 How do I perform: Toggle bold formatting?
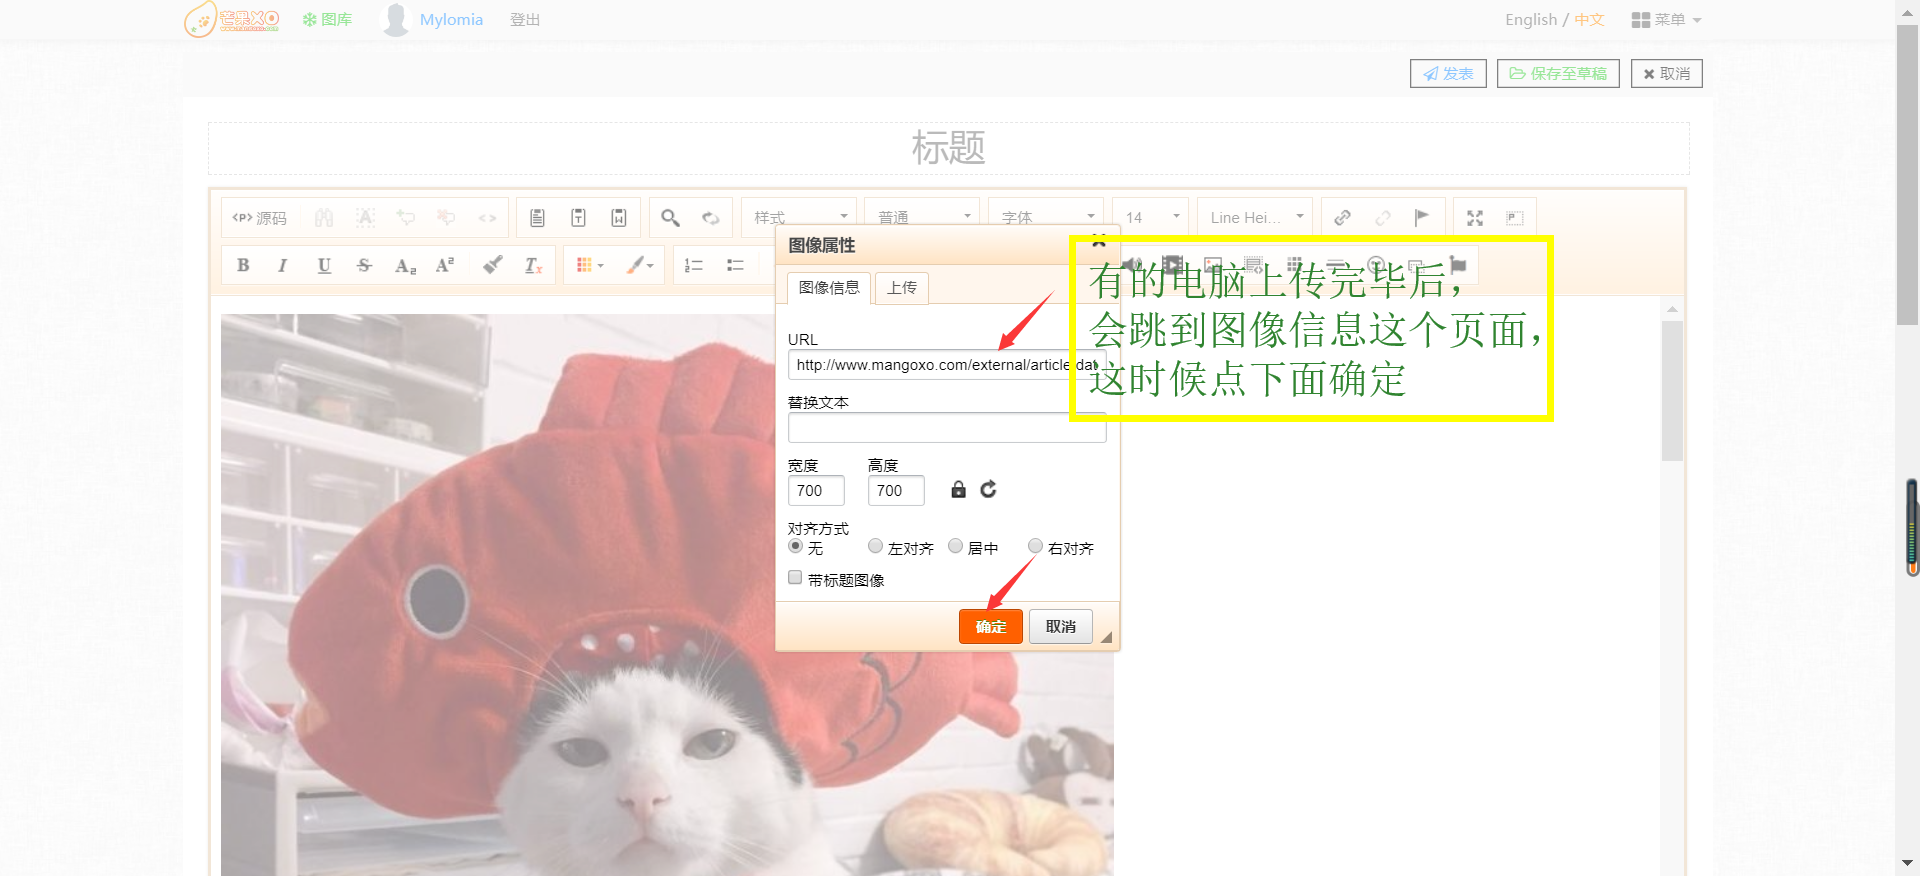(x=243, y=265)
